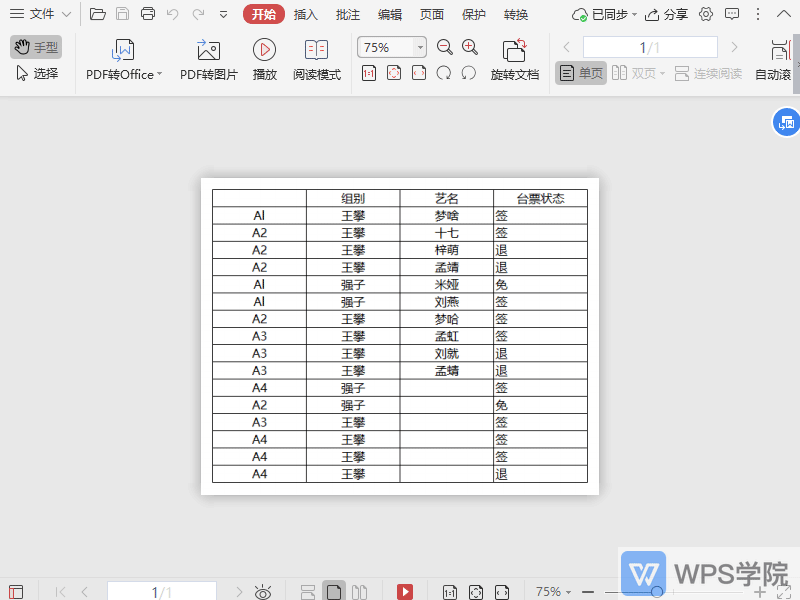Select 单页 single page view
Viewport: 800px width, 600px height.
[x=581, y=73]
